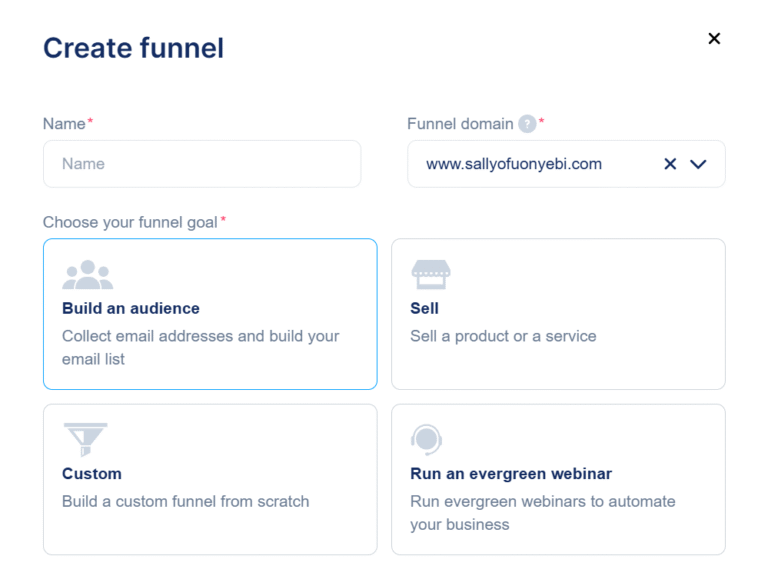
Task: Click the Funnel domain help question-mark icon
Action: click(527, 124)
